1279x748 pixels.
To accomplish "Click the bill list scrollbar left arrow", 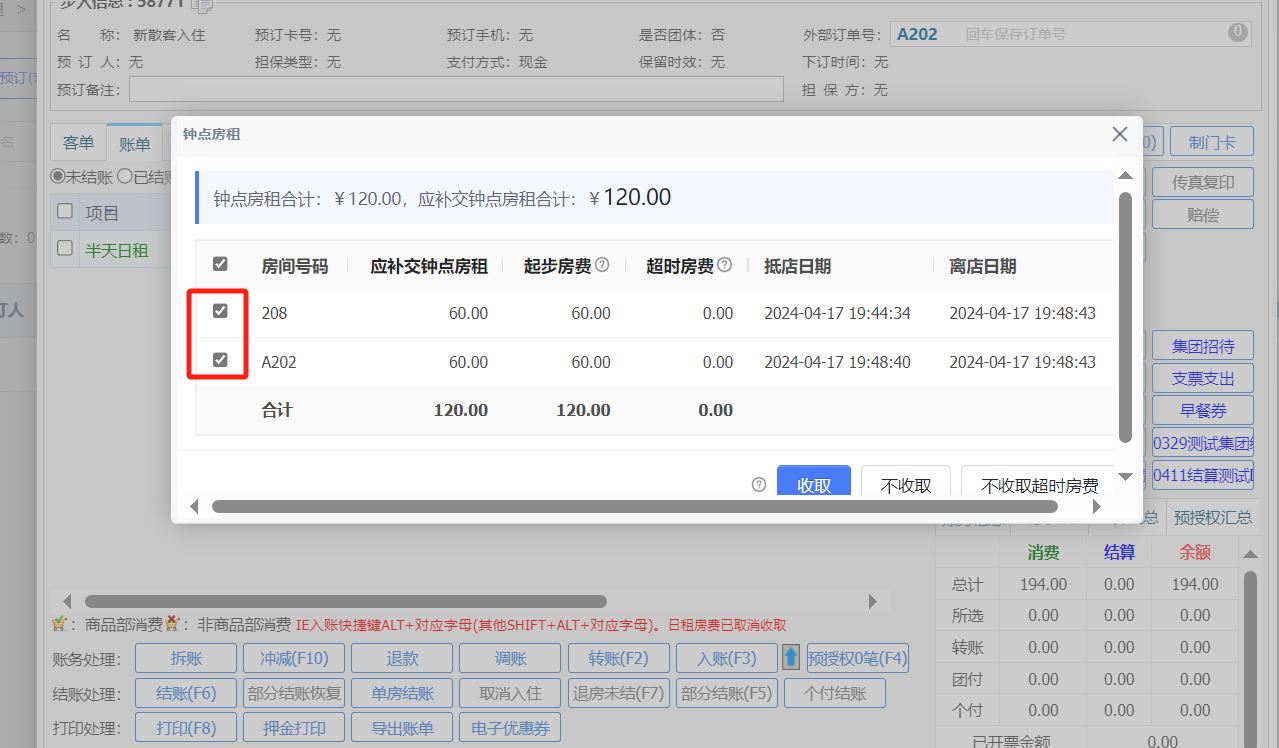I will [67, 601].
